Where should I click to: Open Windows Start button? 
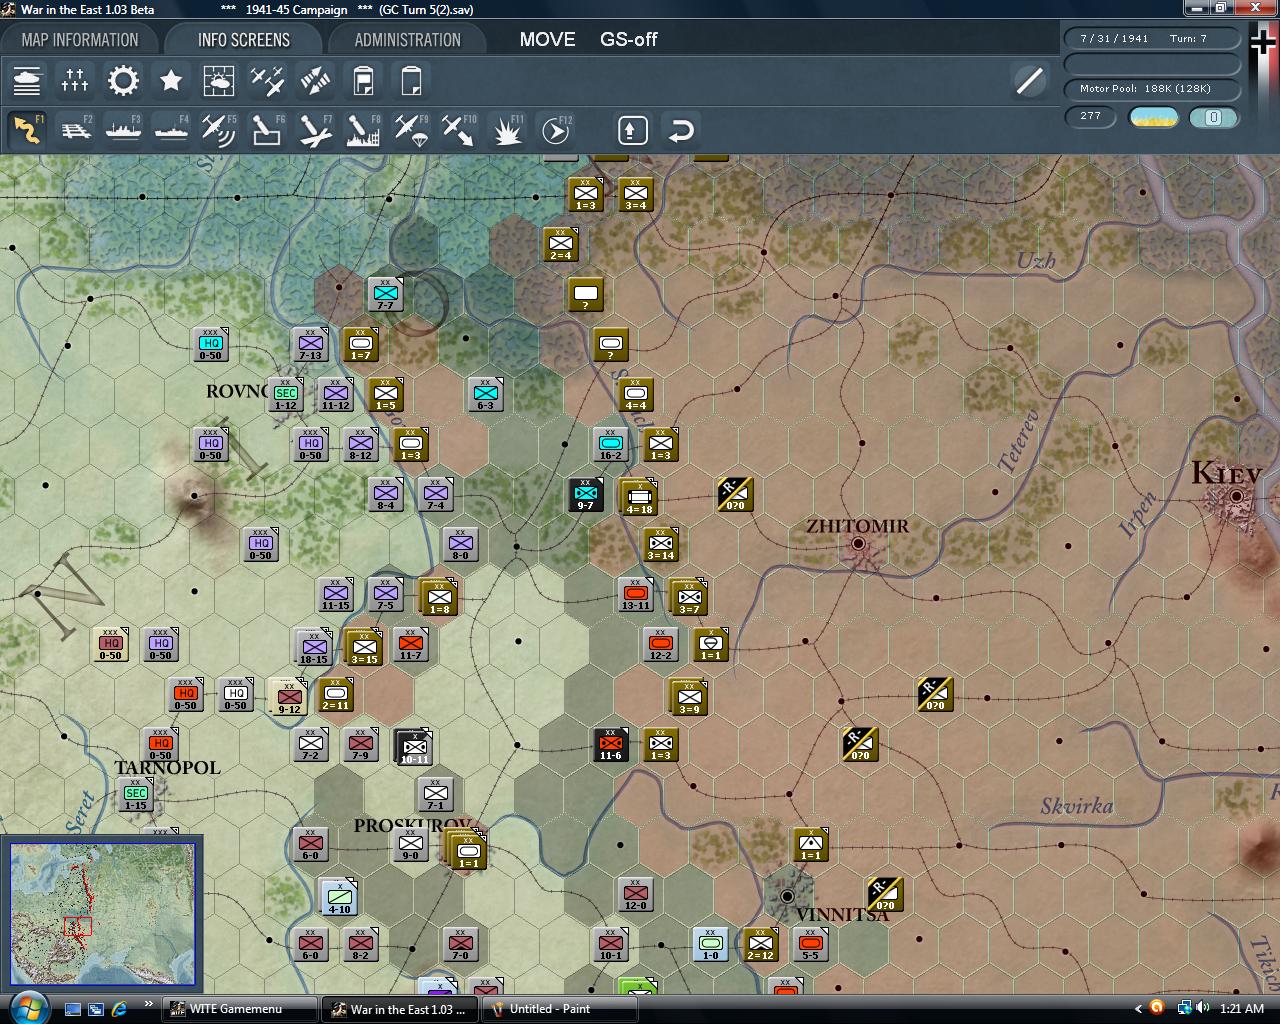pyautogui.click(x=27, y=1008)
